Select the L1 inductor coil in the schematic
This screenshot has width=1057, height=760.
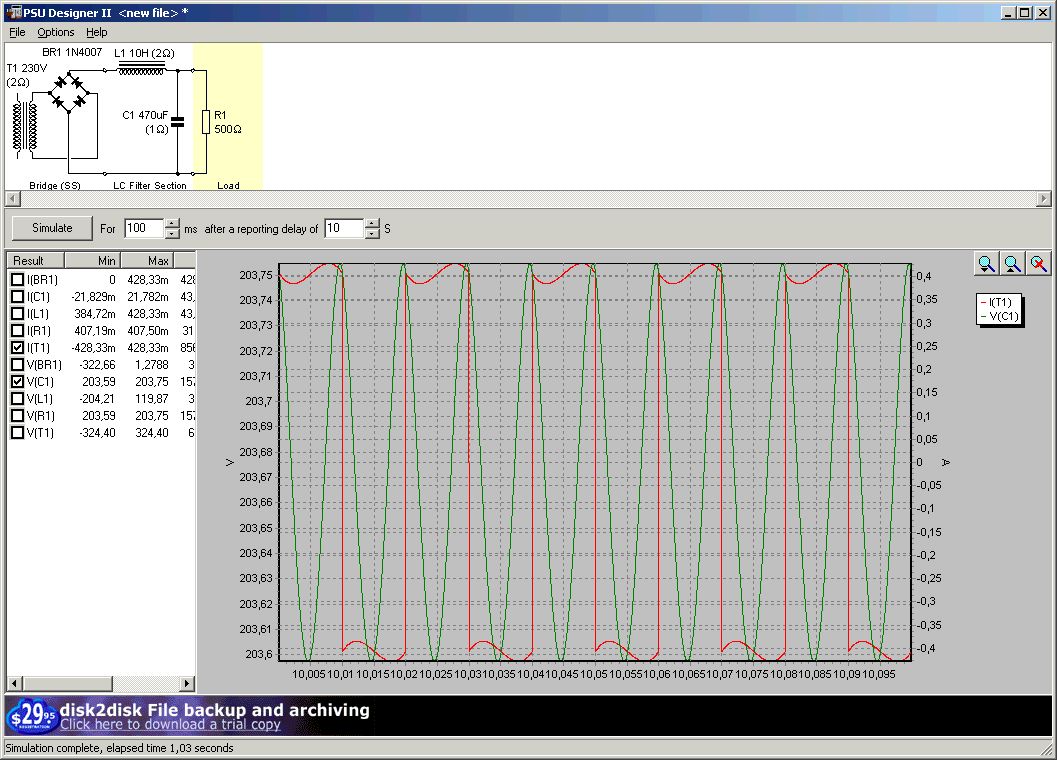tap(141, 69)
